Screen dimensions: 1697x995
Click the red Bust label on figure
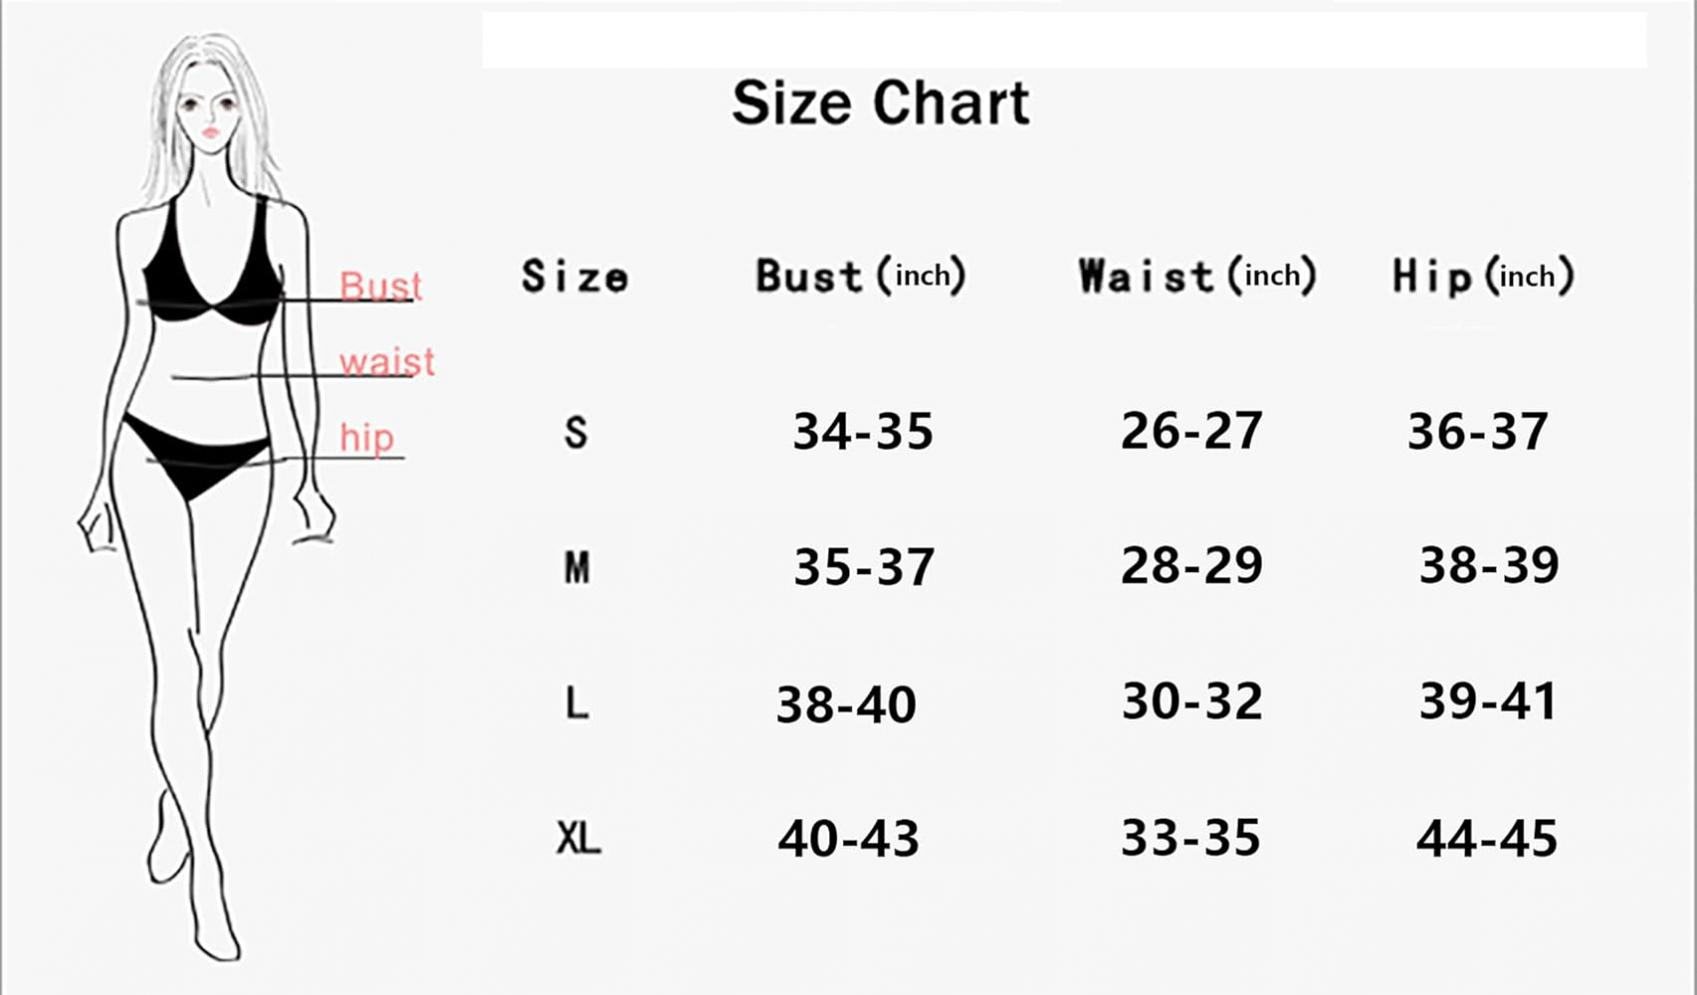point(380,286)
